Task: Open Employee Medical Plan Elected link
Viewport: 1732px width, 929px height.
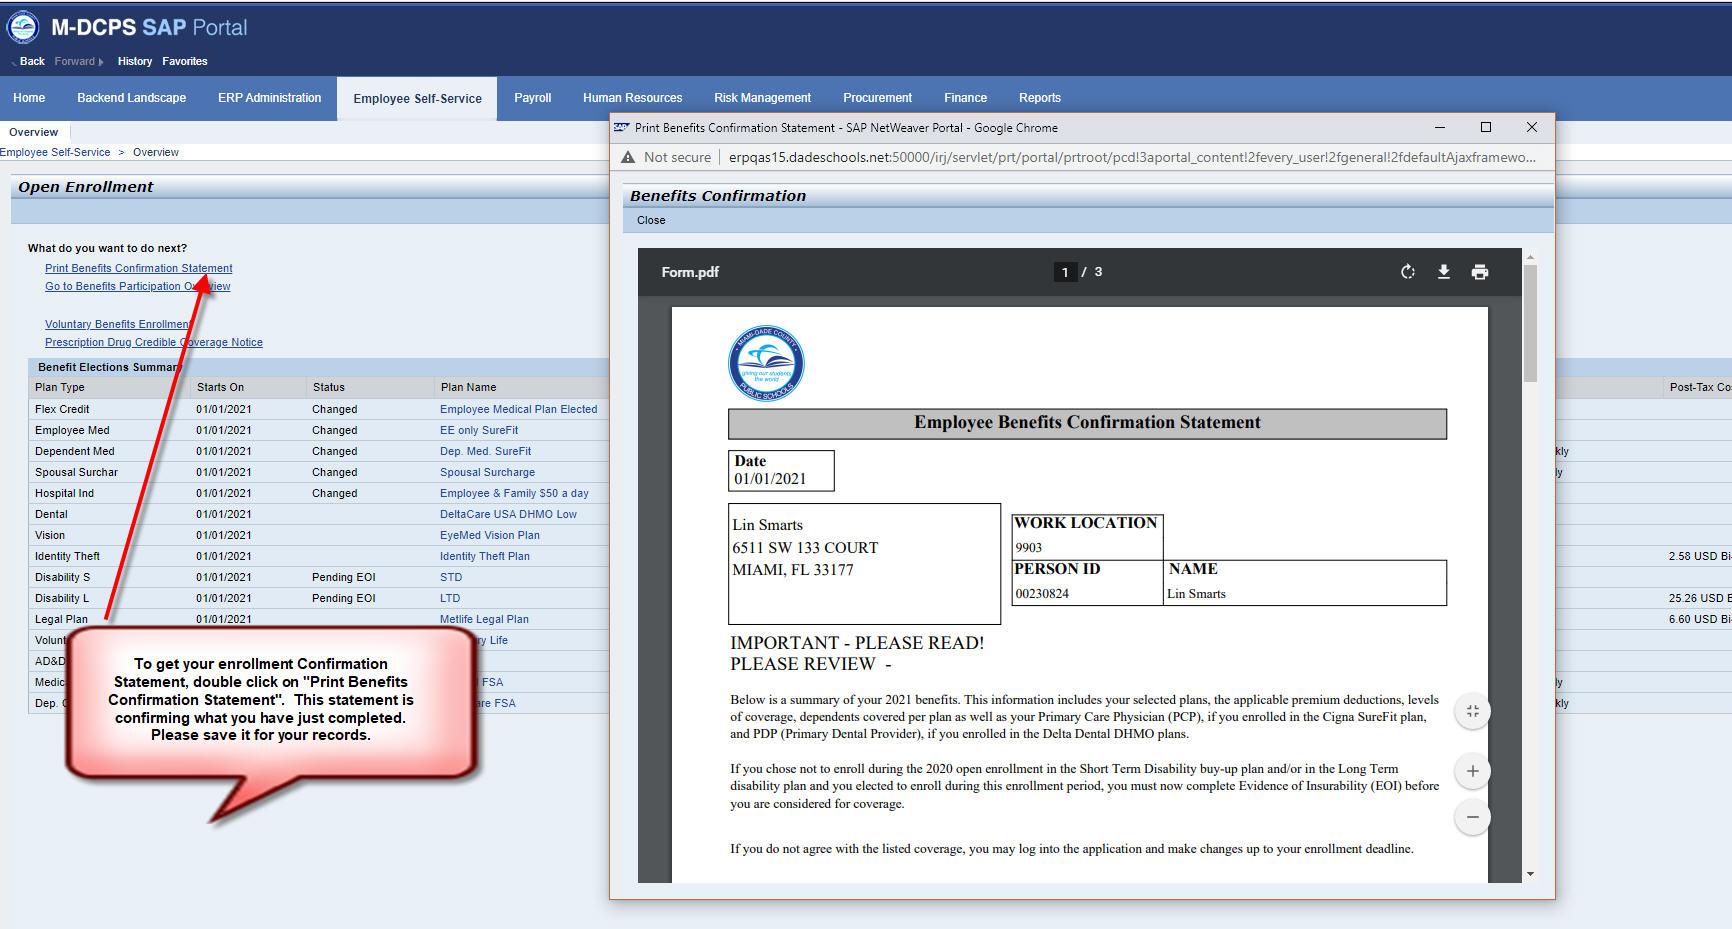Action: 519,409
